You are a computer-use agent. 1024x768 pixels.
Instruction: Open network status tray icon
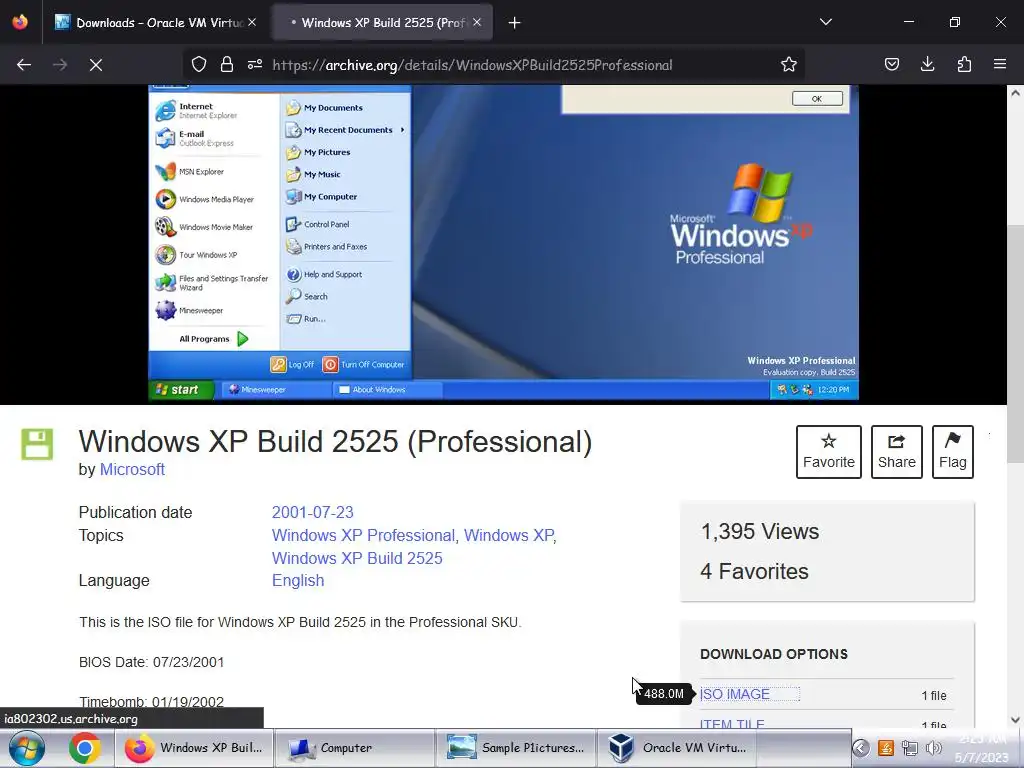[x=910, y=748]
